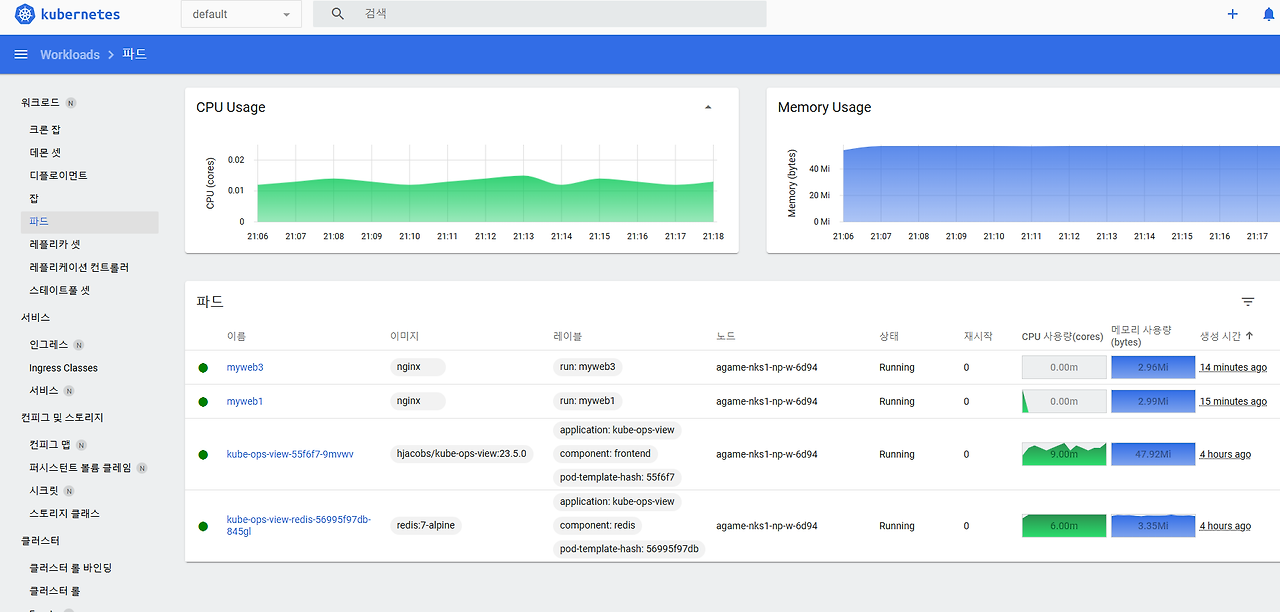Click the component: frontend label chip
The image size is (1280, 612).
pyautogui.click(x=605, y=454)
